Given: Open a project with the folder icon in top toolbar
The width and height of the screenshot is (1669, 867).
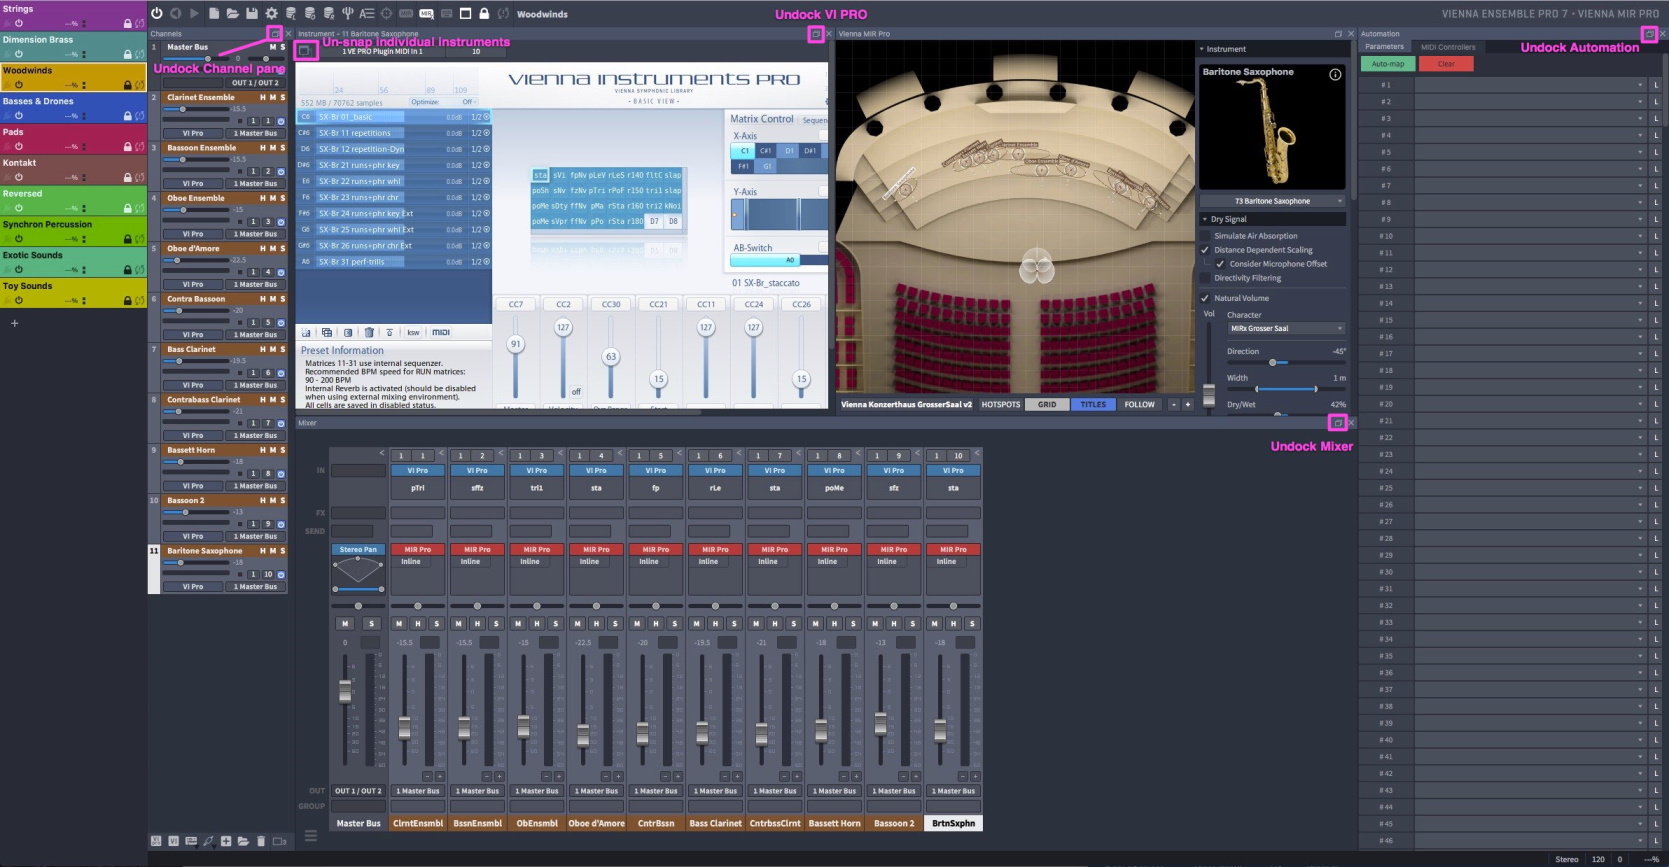Looking at the screenshot, I should pyautogui.click(x=232, y=13).
